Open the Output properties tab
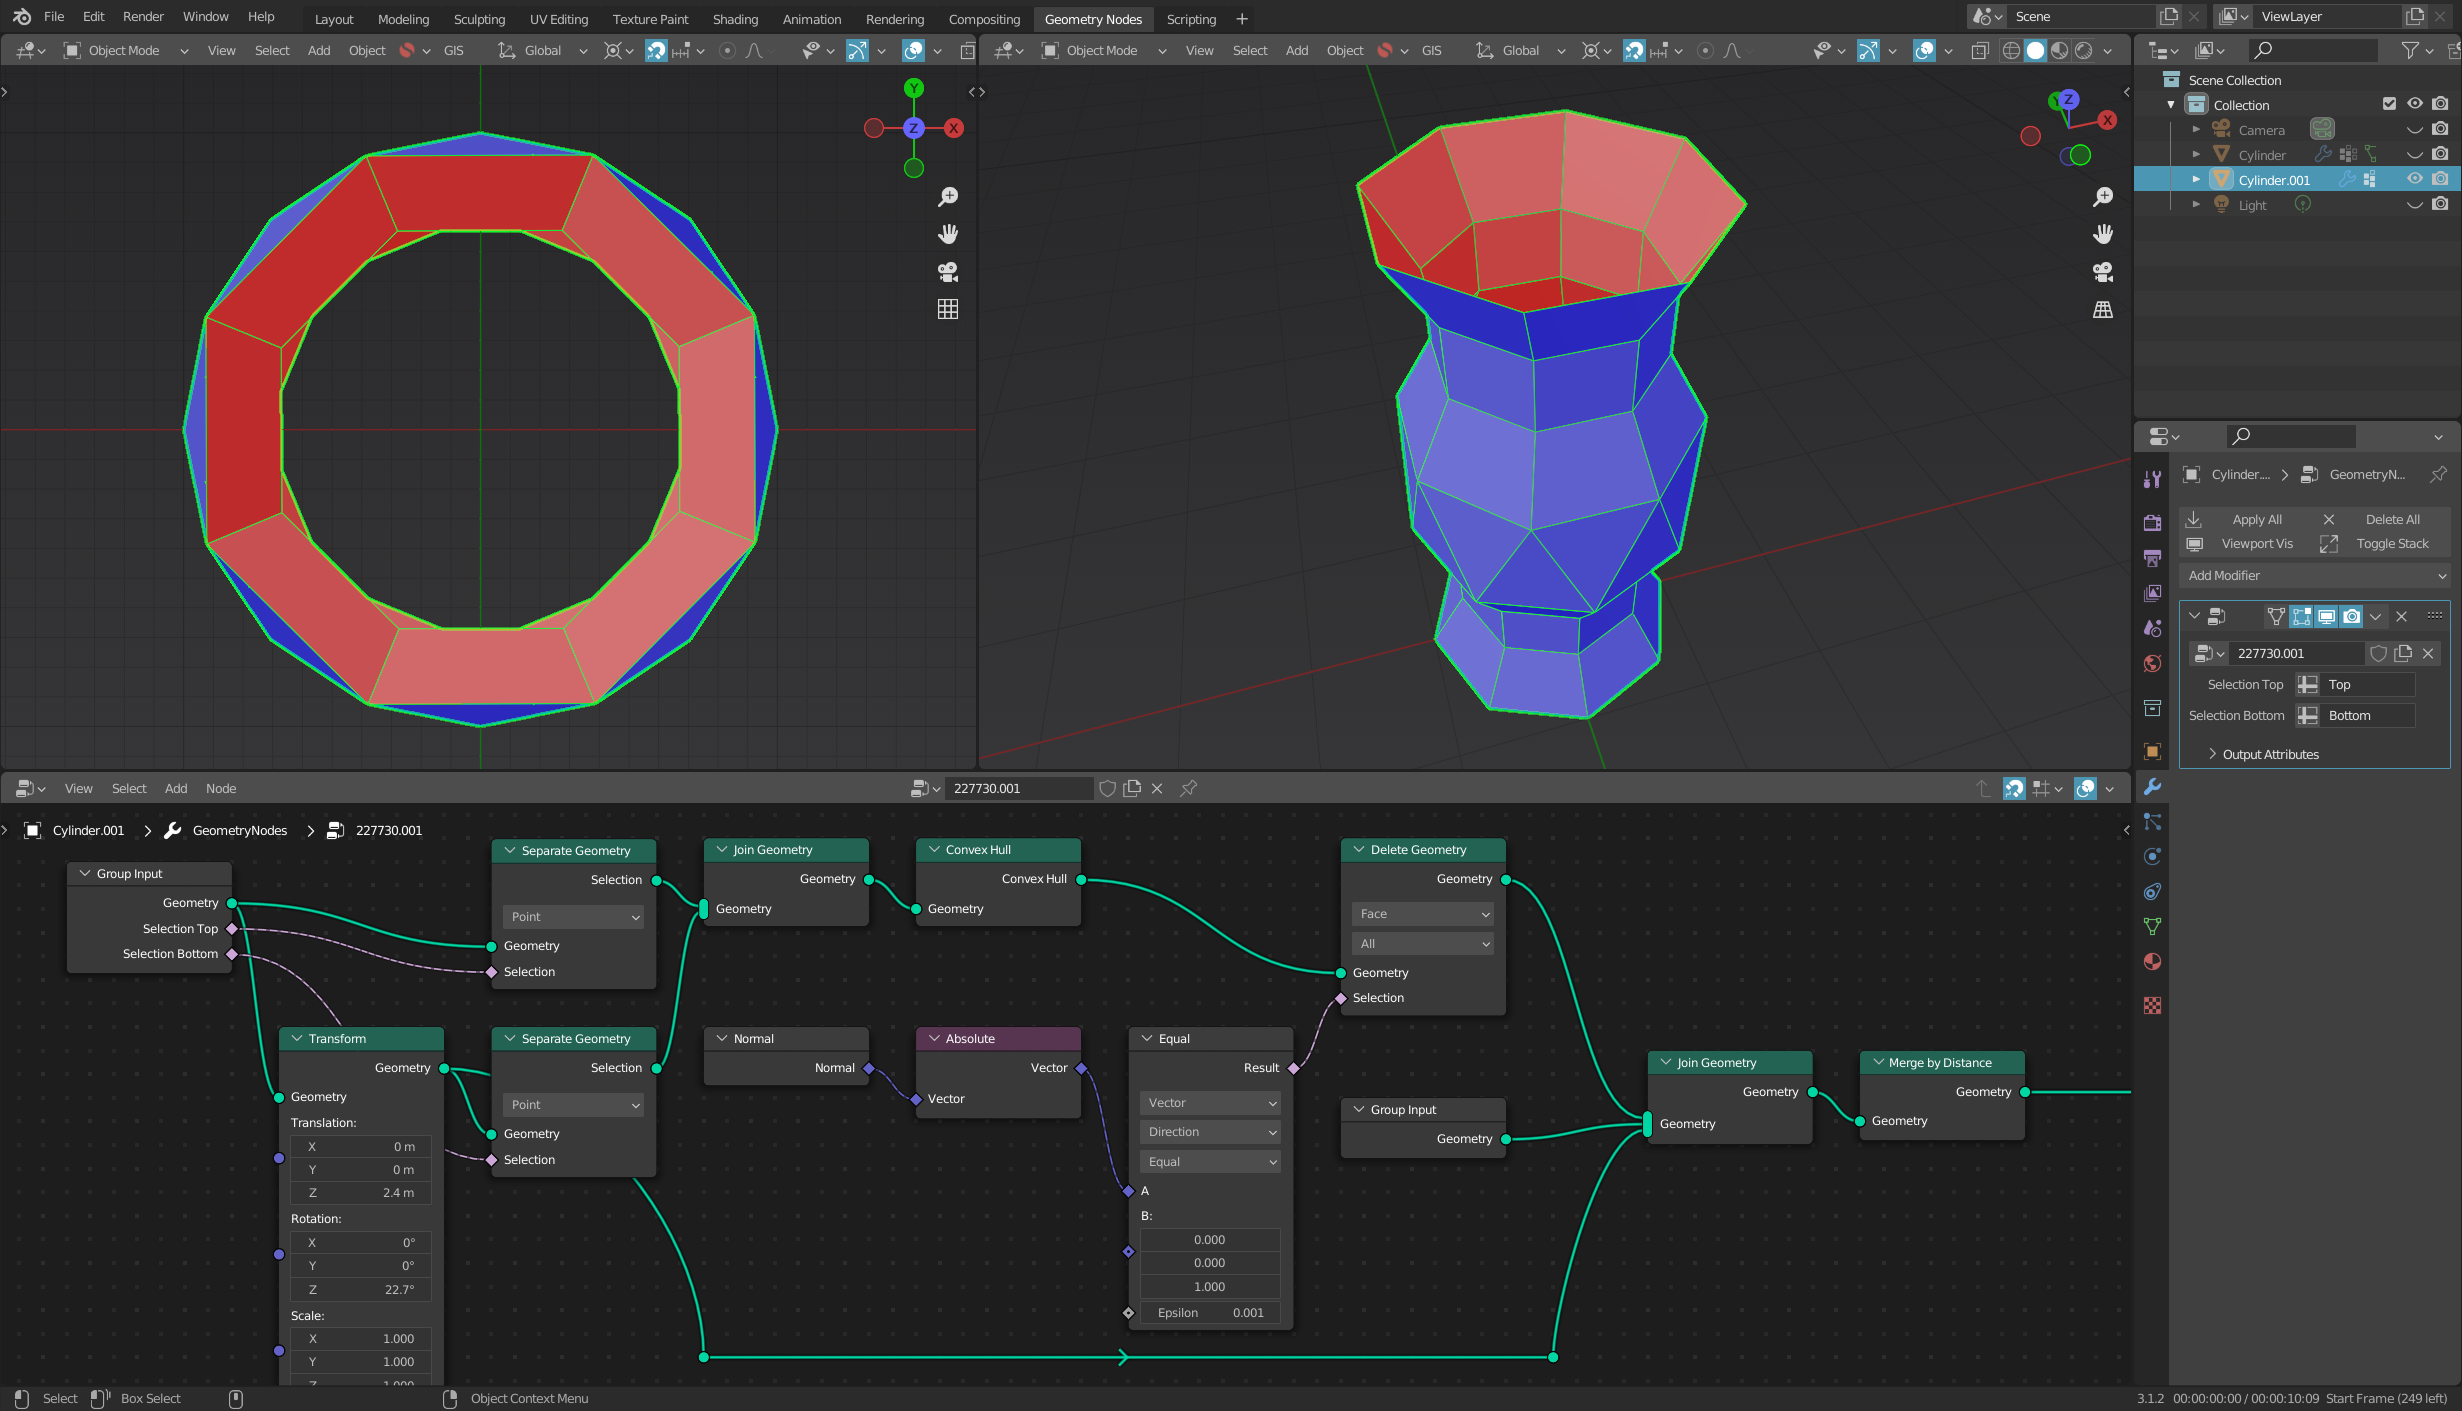The image size is (2462, 1411). tap(2153, 558)
